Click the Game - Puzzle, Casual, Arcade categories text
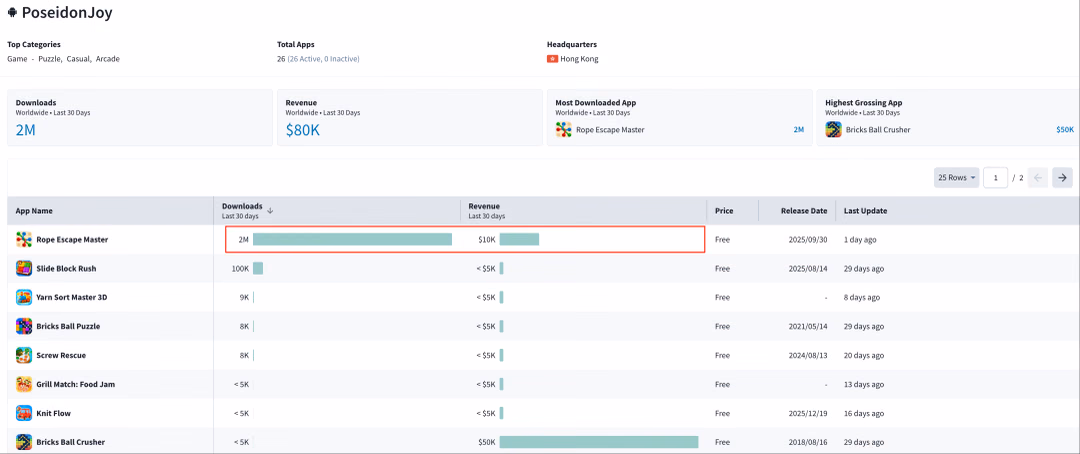The image size is (1080, 454). tap(63, 59)
